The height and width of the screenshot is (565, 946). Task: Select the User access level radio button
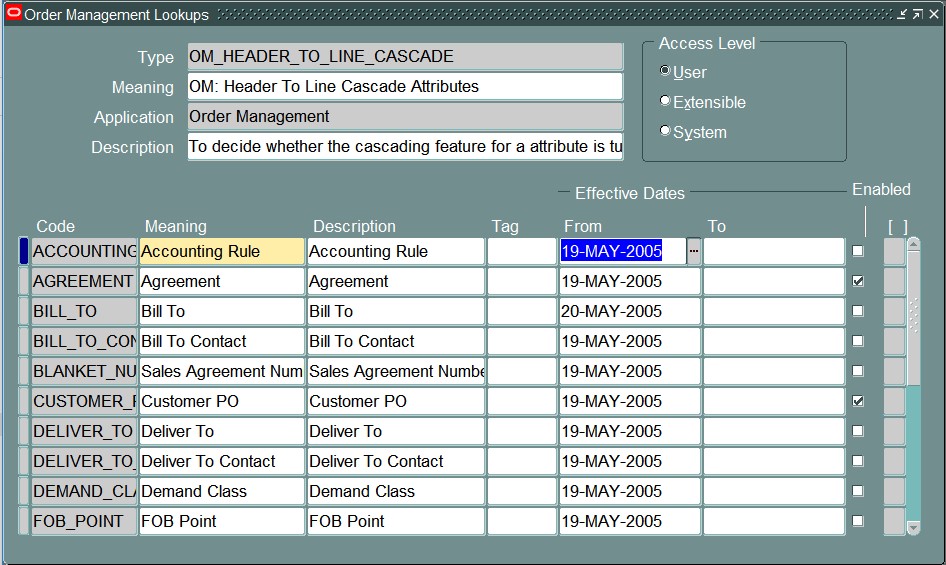665,71
